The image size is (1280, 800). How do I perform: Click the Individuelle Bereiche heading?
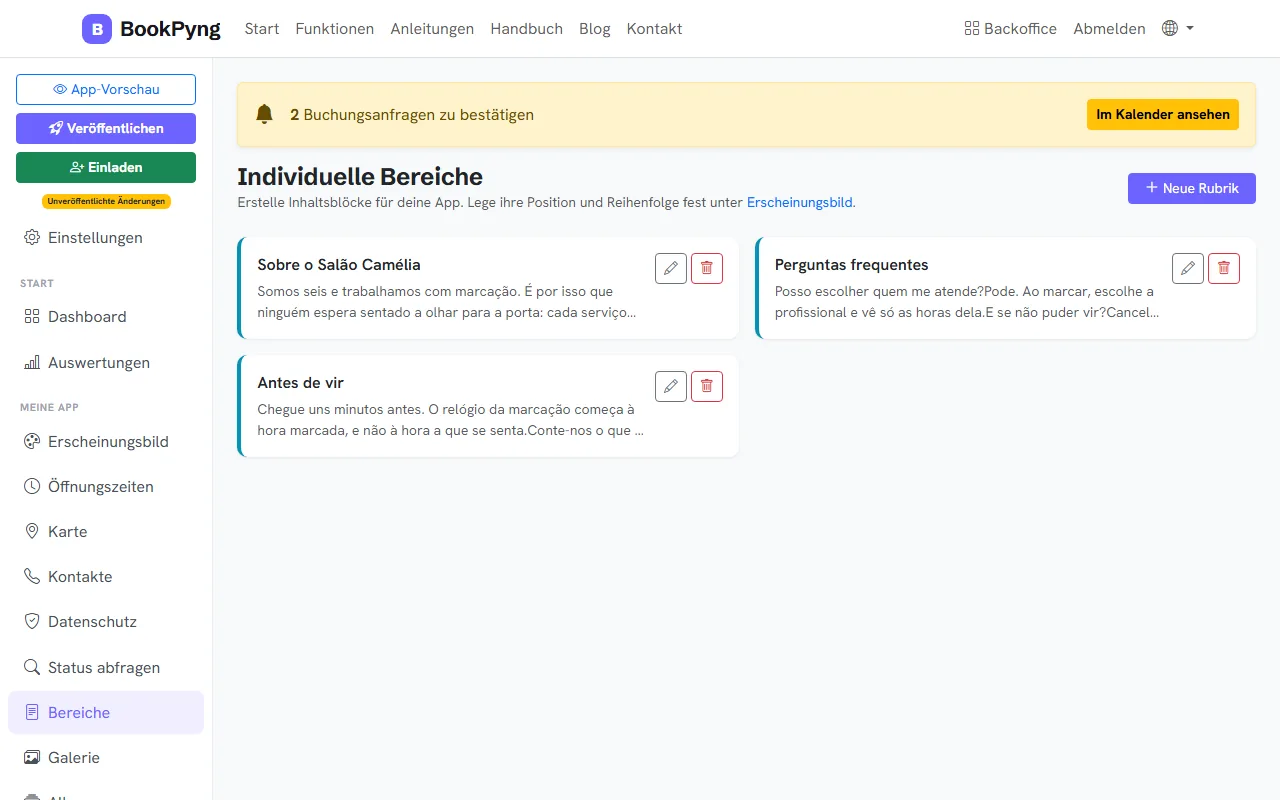pyautogui.click(x=360, y=177)
